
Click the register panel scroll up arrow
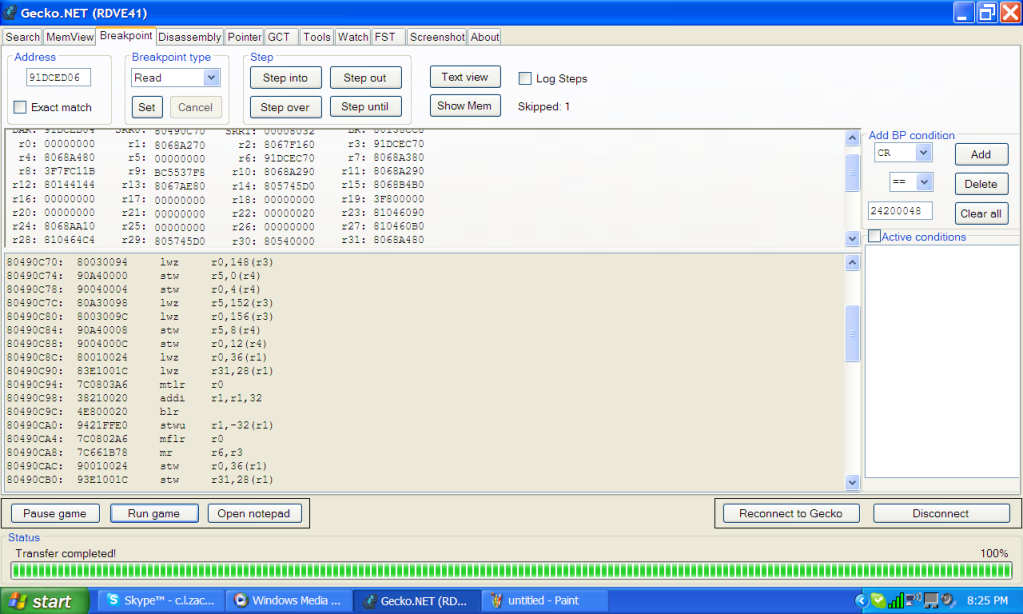click(852, 138)
